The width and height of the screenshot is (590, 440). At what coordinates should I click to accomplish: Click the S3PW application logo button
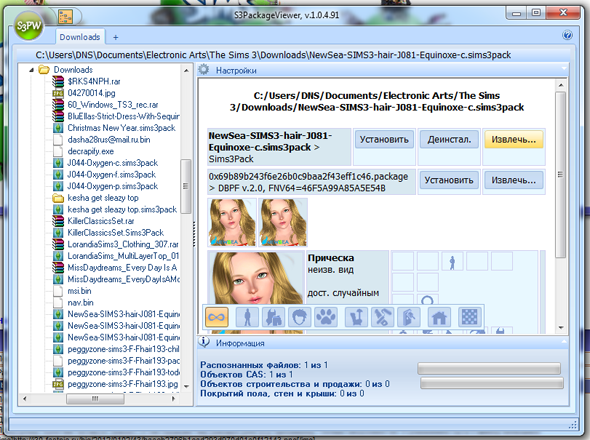[x=29, y=26]
